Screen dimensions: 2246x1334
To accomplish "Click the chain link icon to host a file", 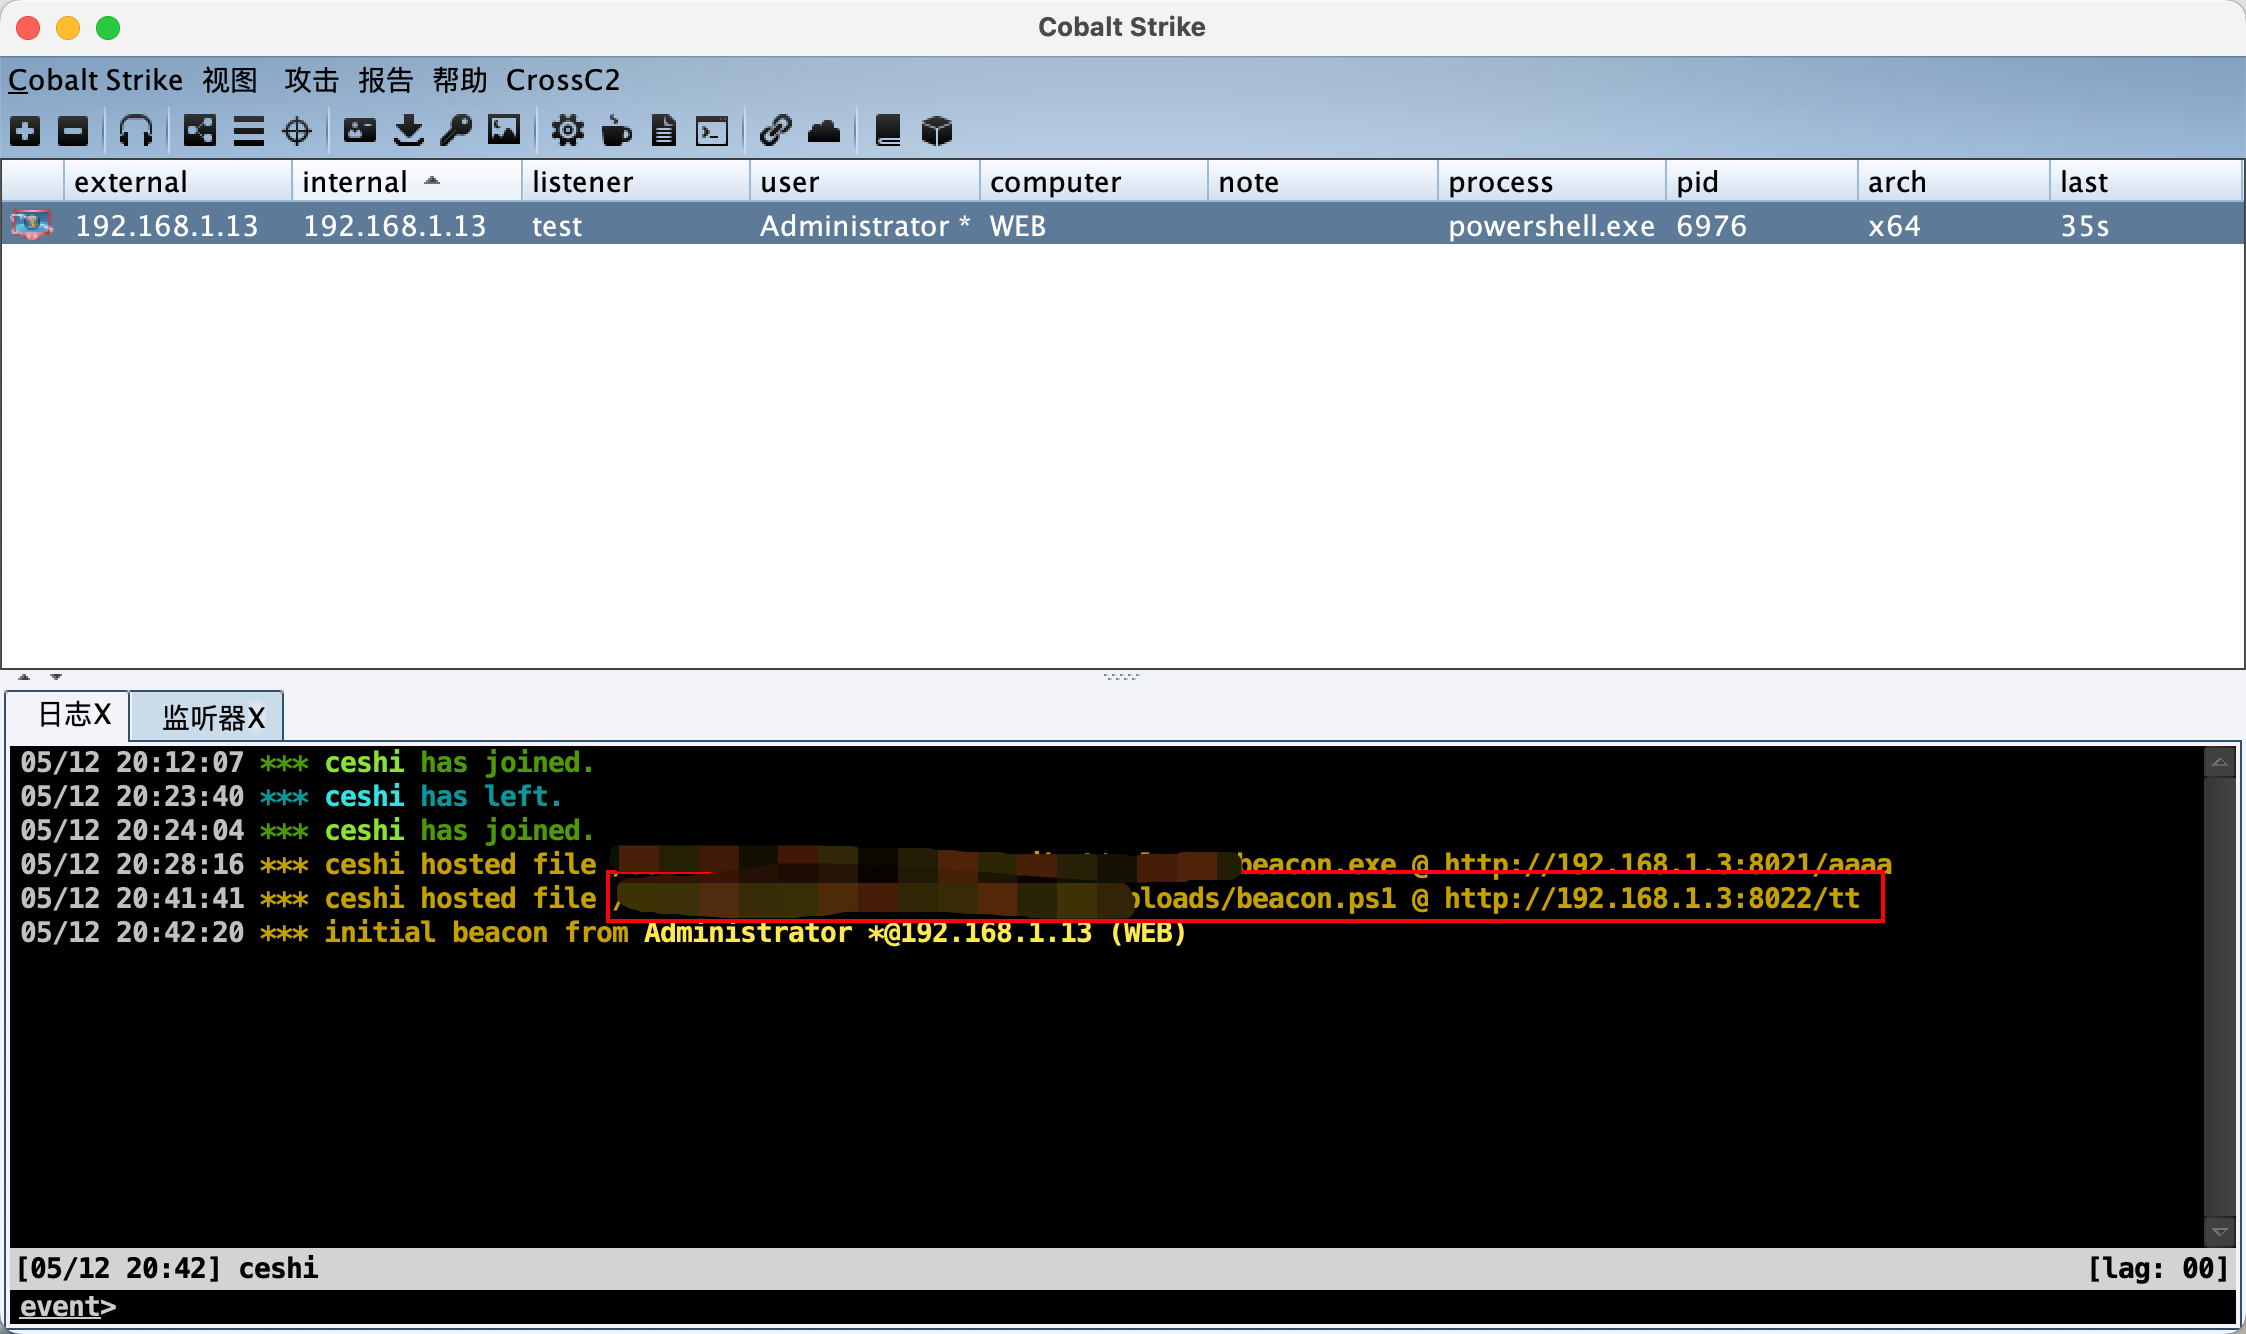I will pyautogui.click(x=776, y=131).
